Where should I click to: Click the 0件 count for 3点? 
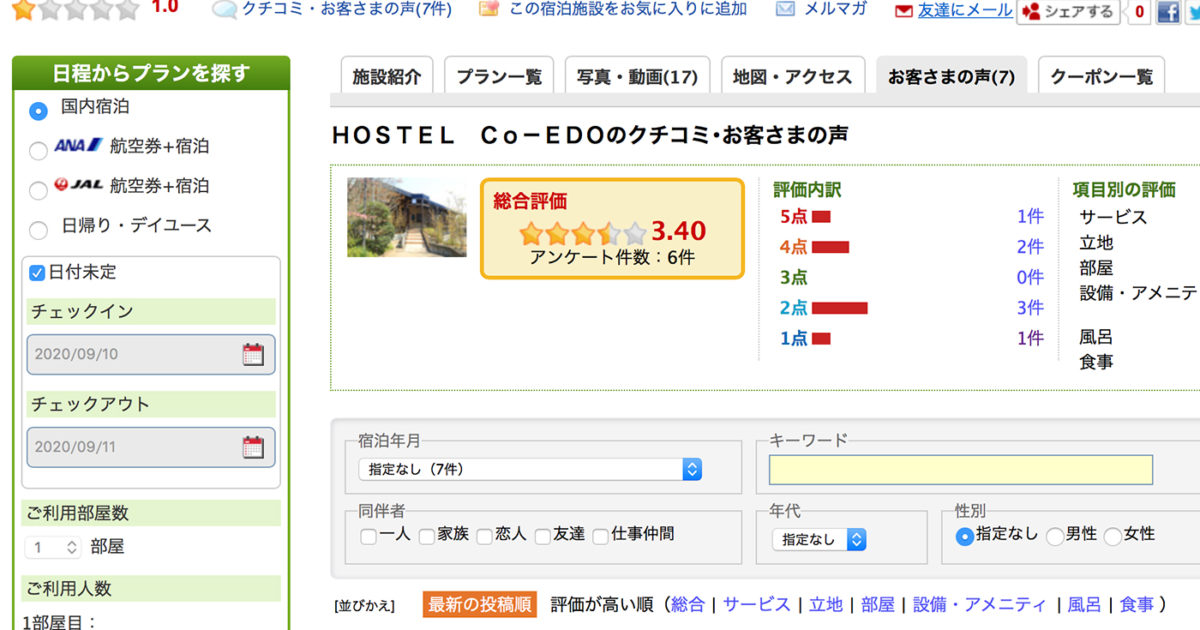click(x=1030, y=277)
